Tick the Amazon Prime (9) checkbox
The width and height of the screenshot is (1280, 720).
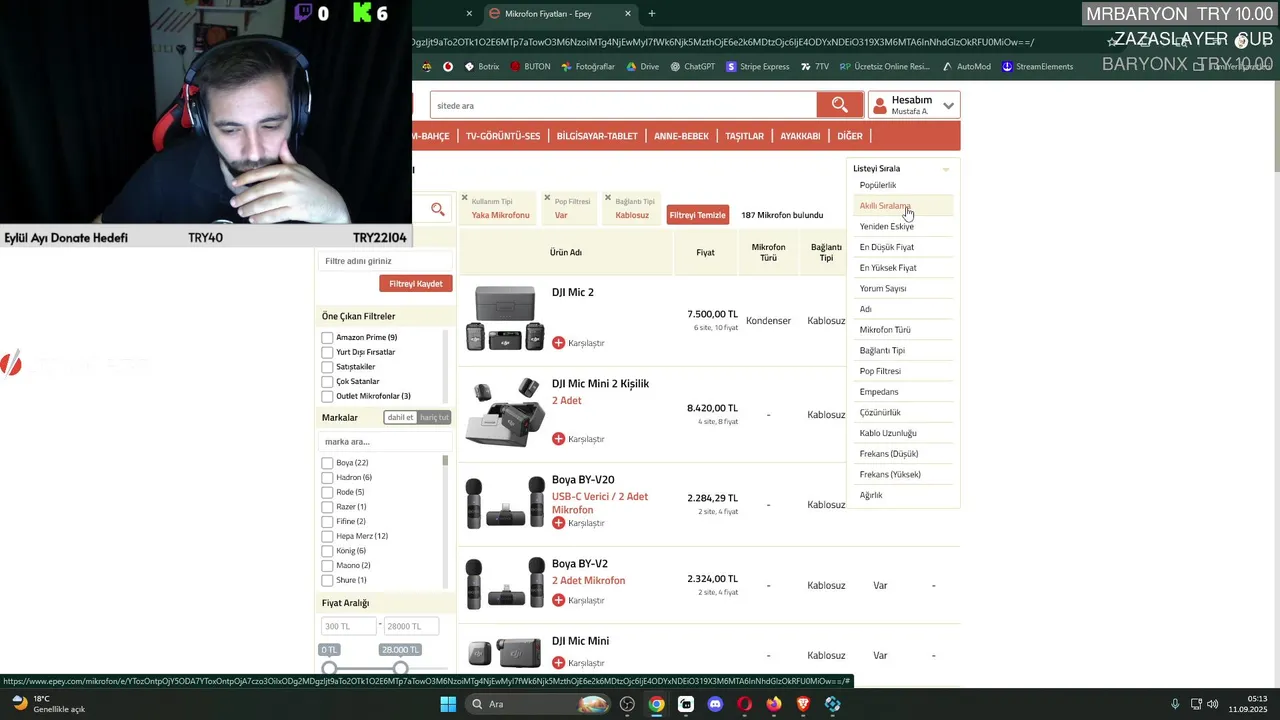pos(327,338)
